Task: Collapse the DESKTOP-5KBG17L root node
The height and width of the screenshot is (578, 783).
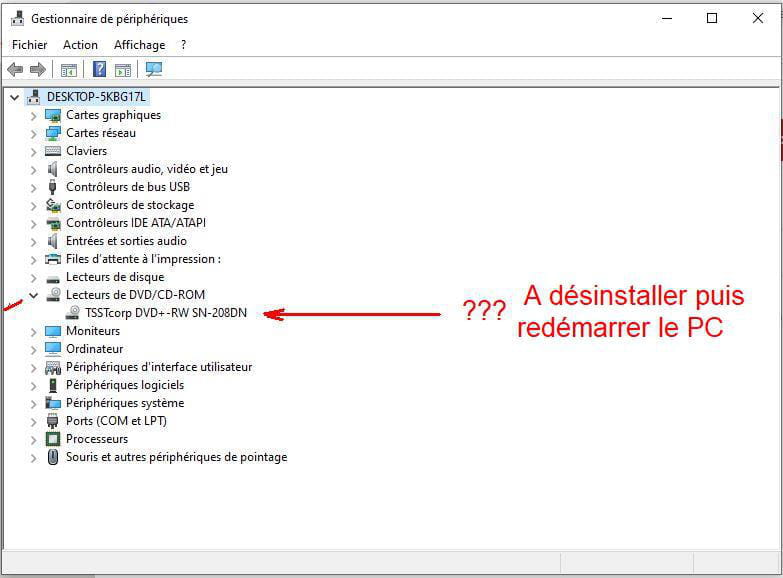Action: click(x=14, y=97)
